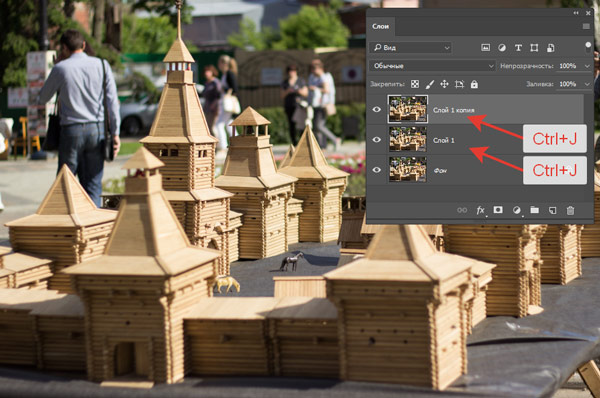This screenshot has height=398, width=600.
Task: Open layer styles fx menu
Action: coord(481,210)
